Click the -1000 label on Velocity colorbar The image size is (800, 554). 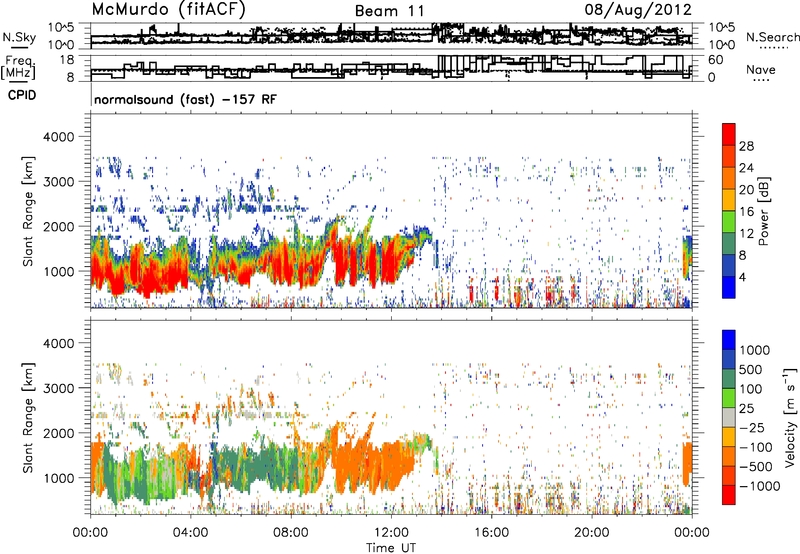point(760,486)
